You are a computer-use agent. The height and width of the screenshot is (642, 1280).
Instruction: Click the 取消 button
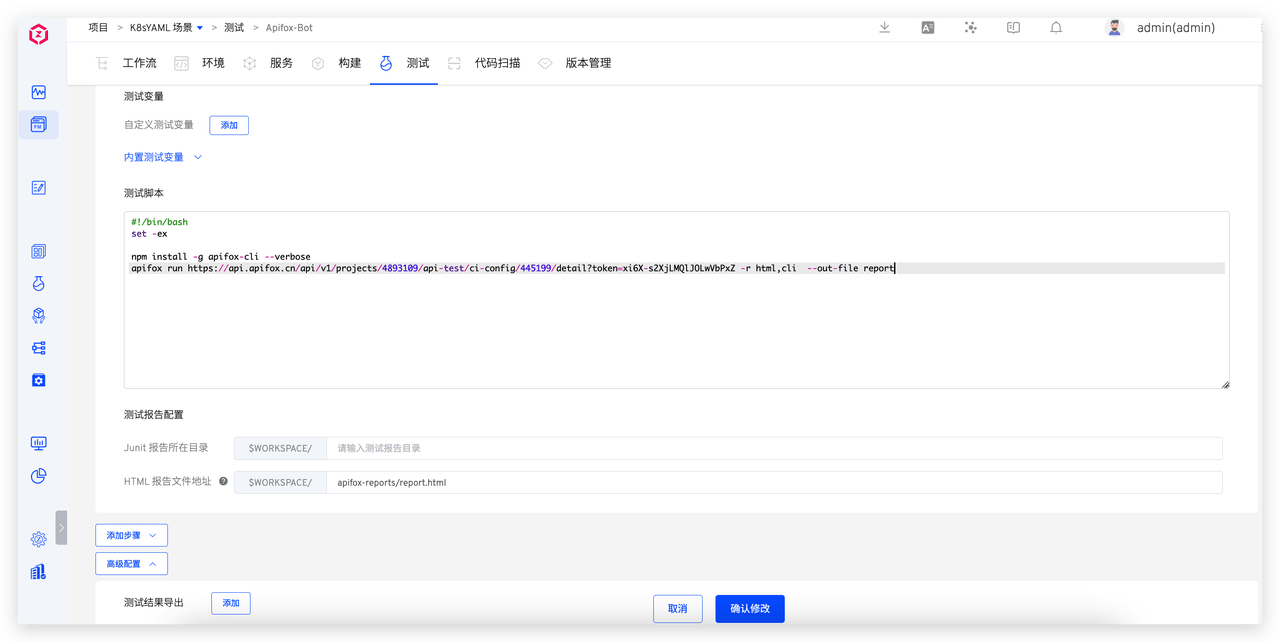677,608
